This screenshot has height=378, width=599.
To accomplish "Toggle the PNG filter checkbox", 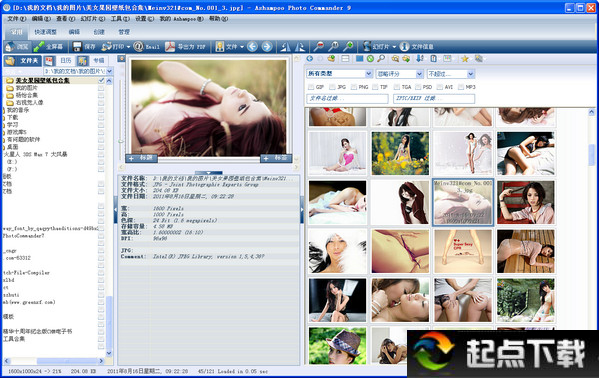I will (354, 87).
